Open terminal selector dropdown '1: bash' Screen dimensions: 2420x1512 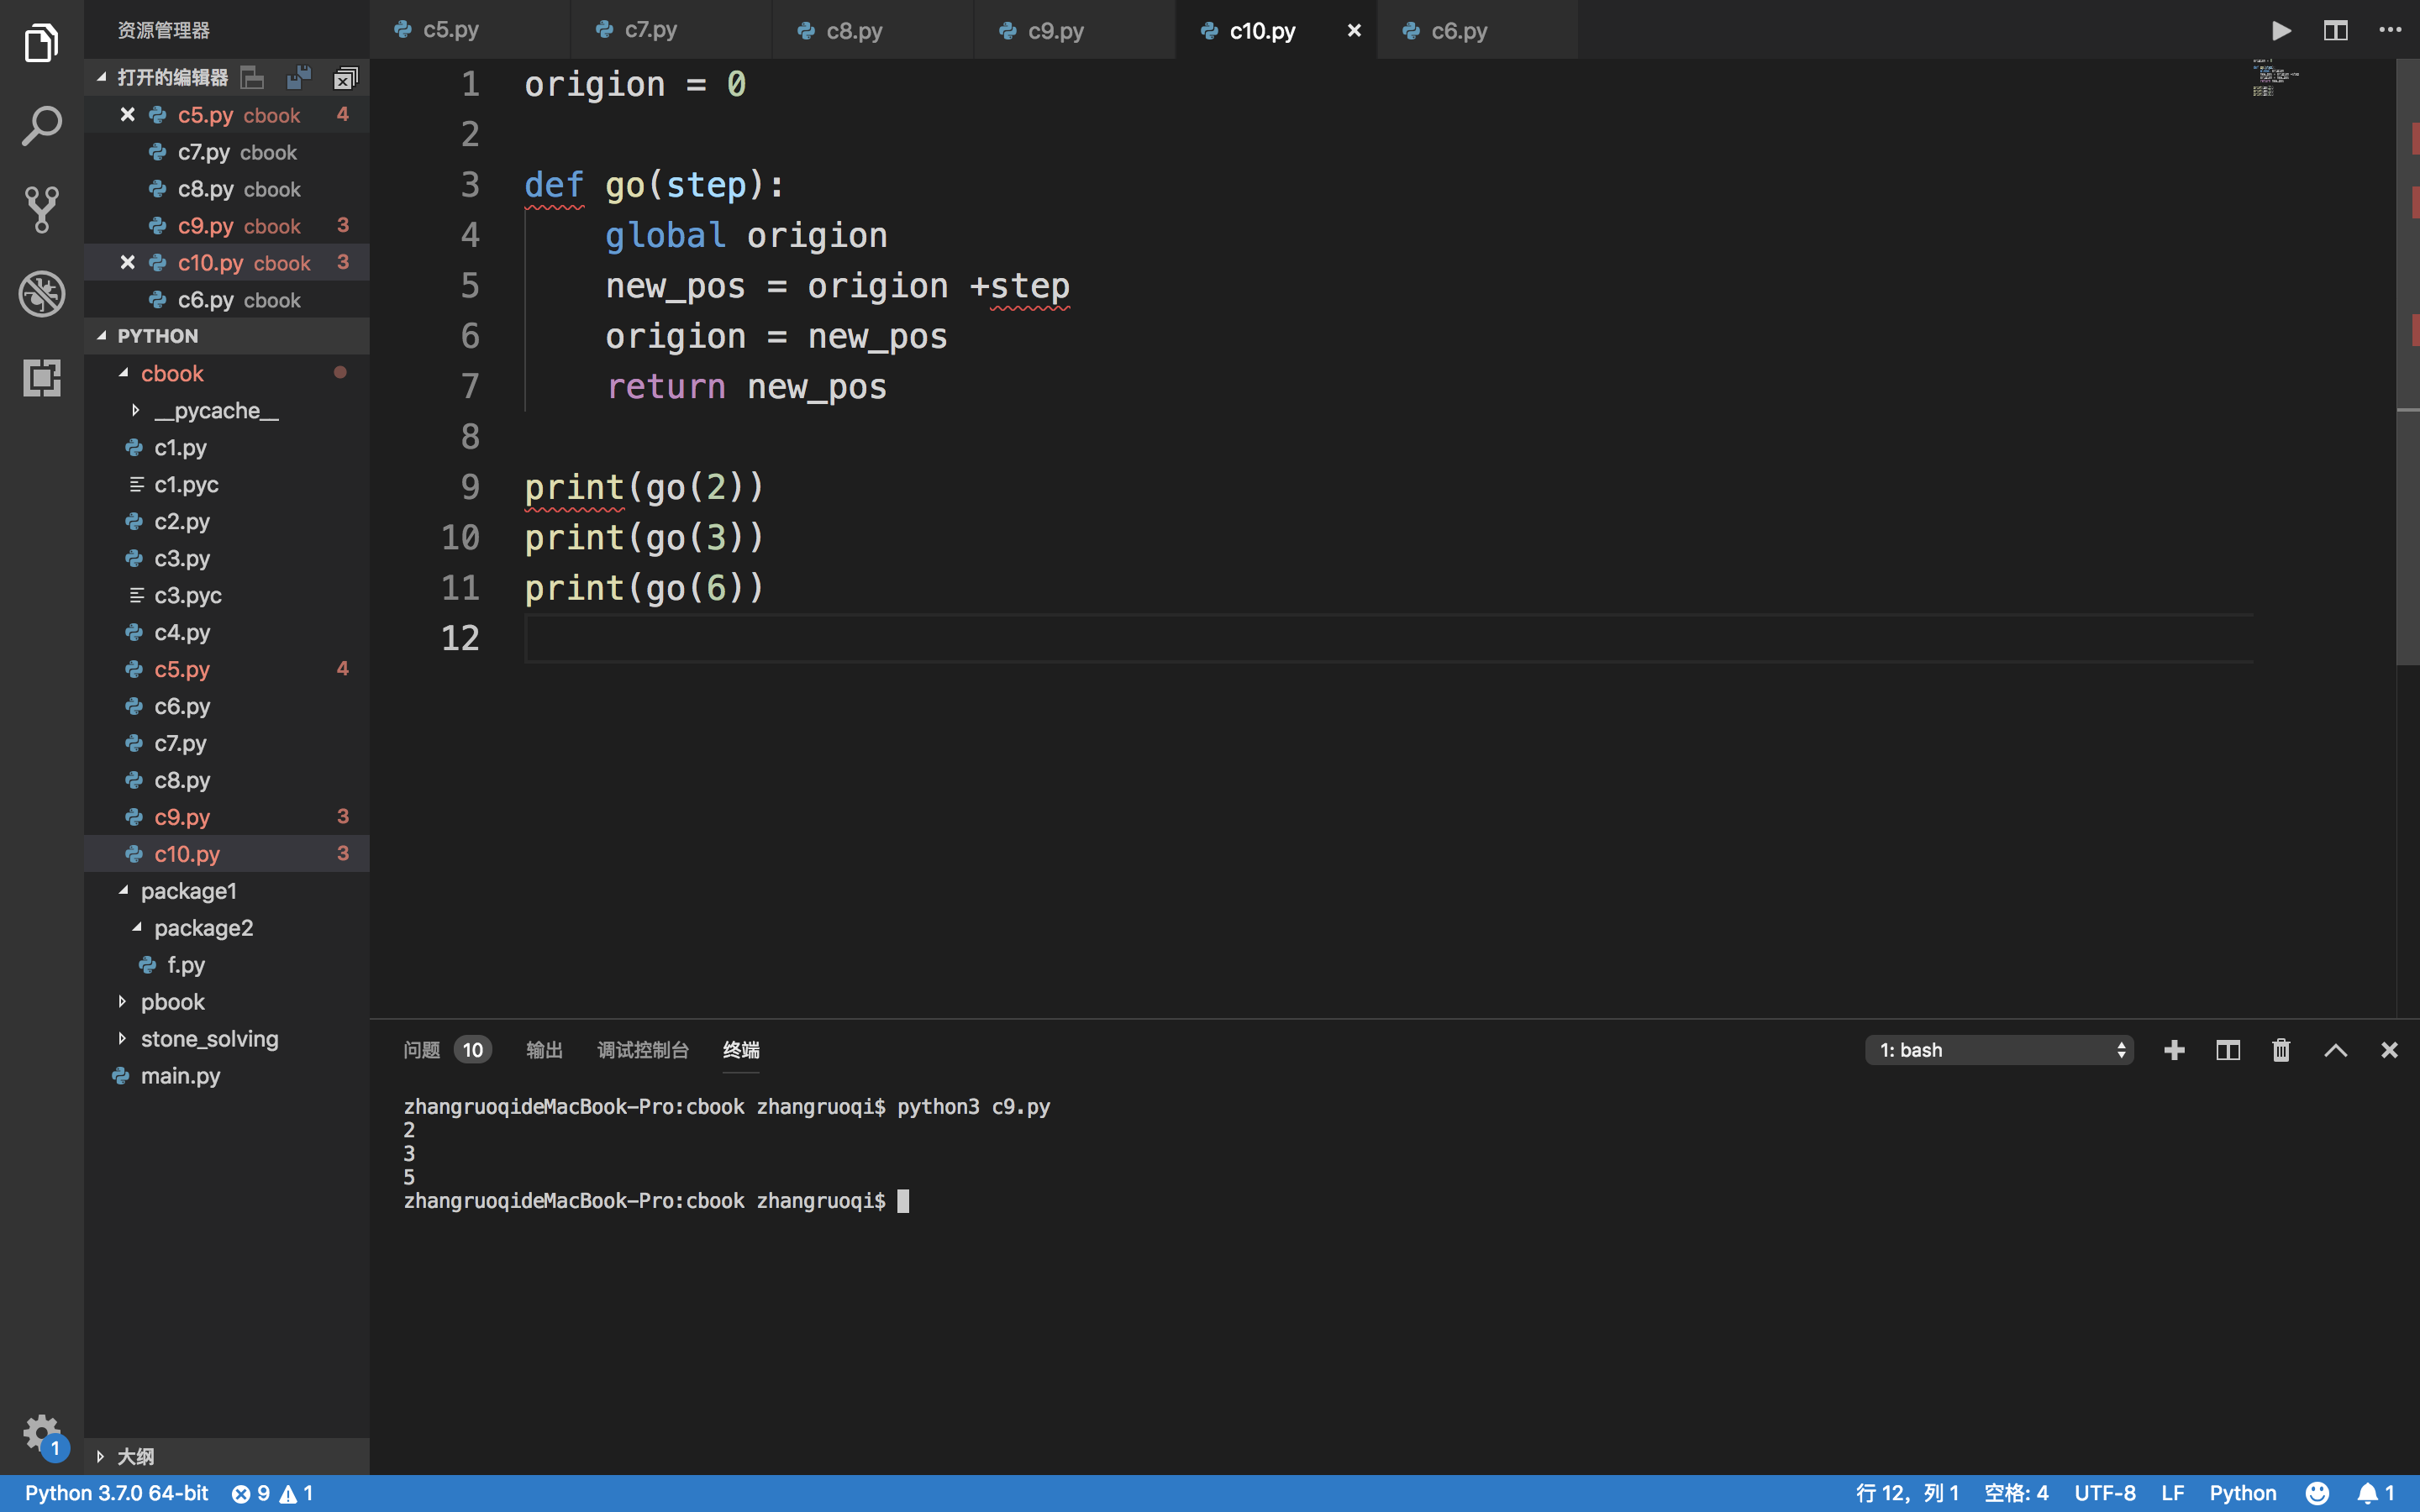click(x=1999, y=1050)
